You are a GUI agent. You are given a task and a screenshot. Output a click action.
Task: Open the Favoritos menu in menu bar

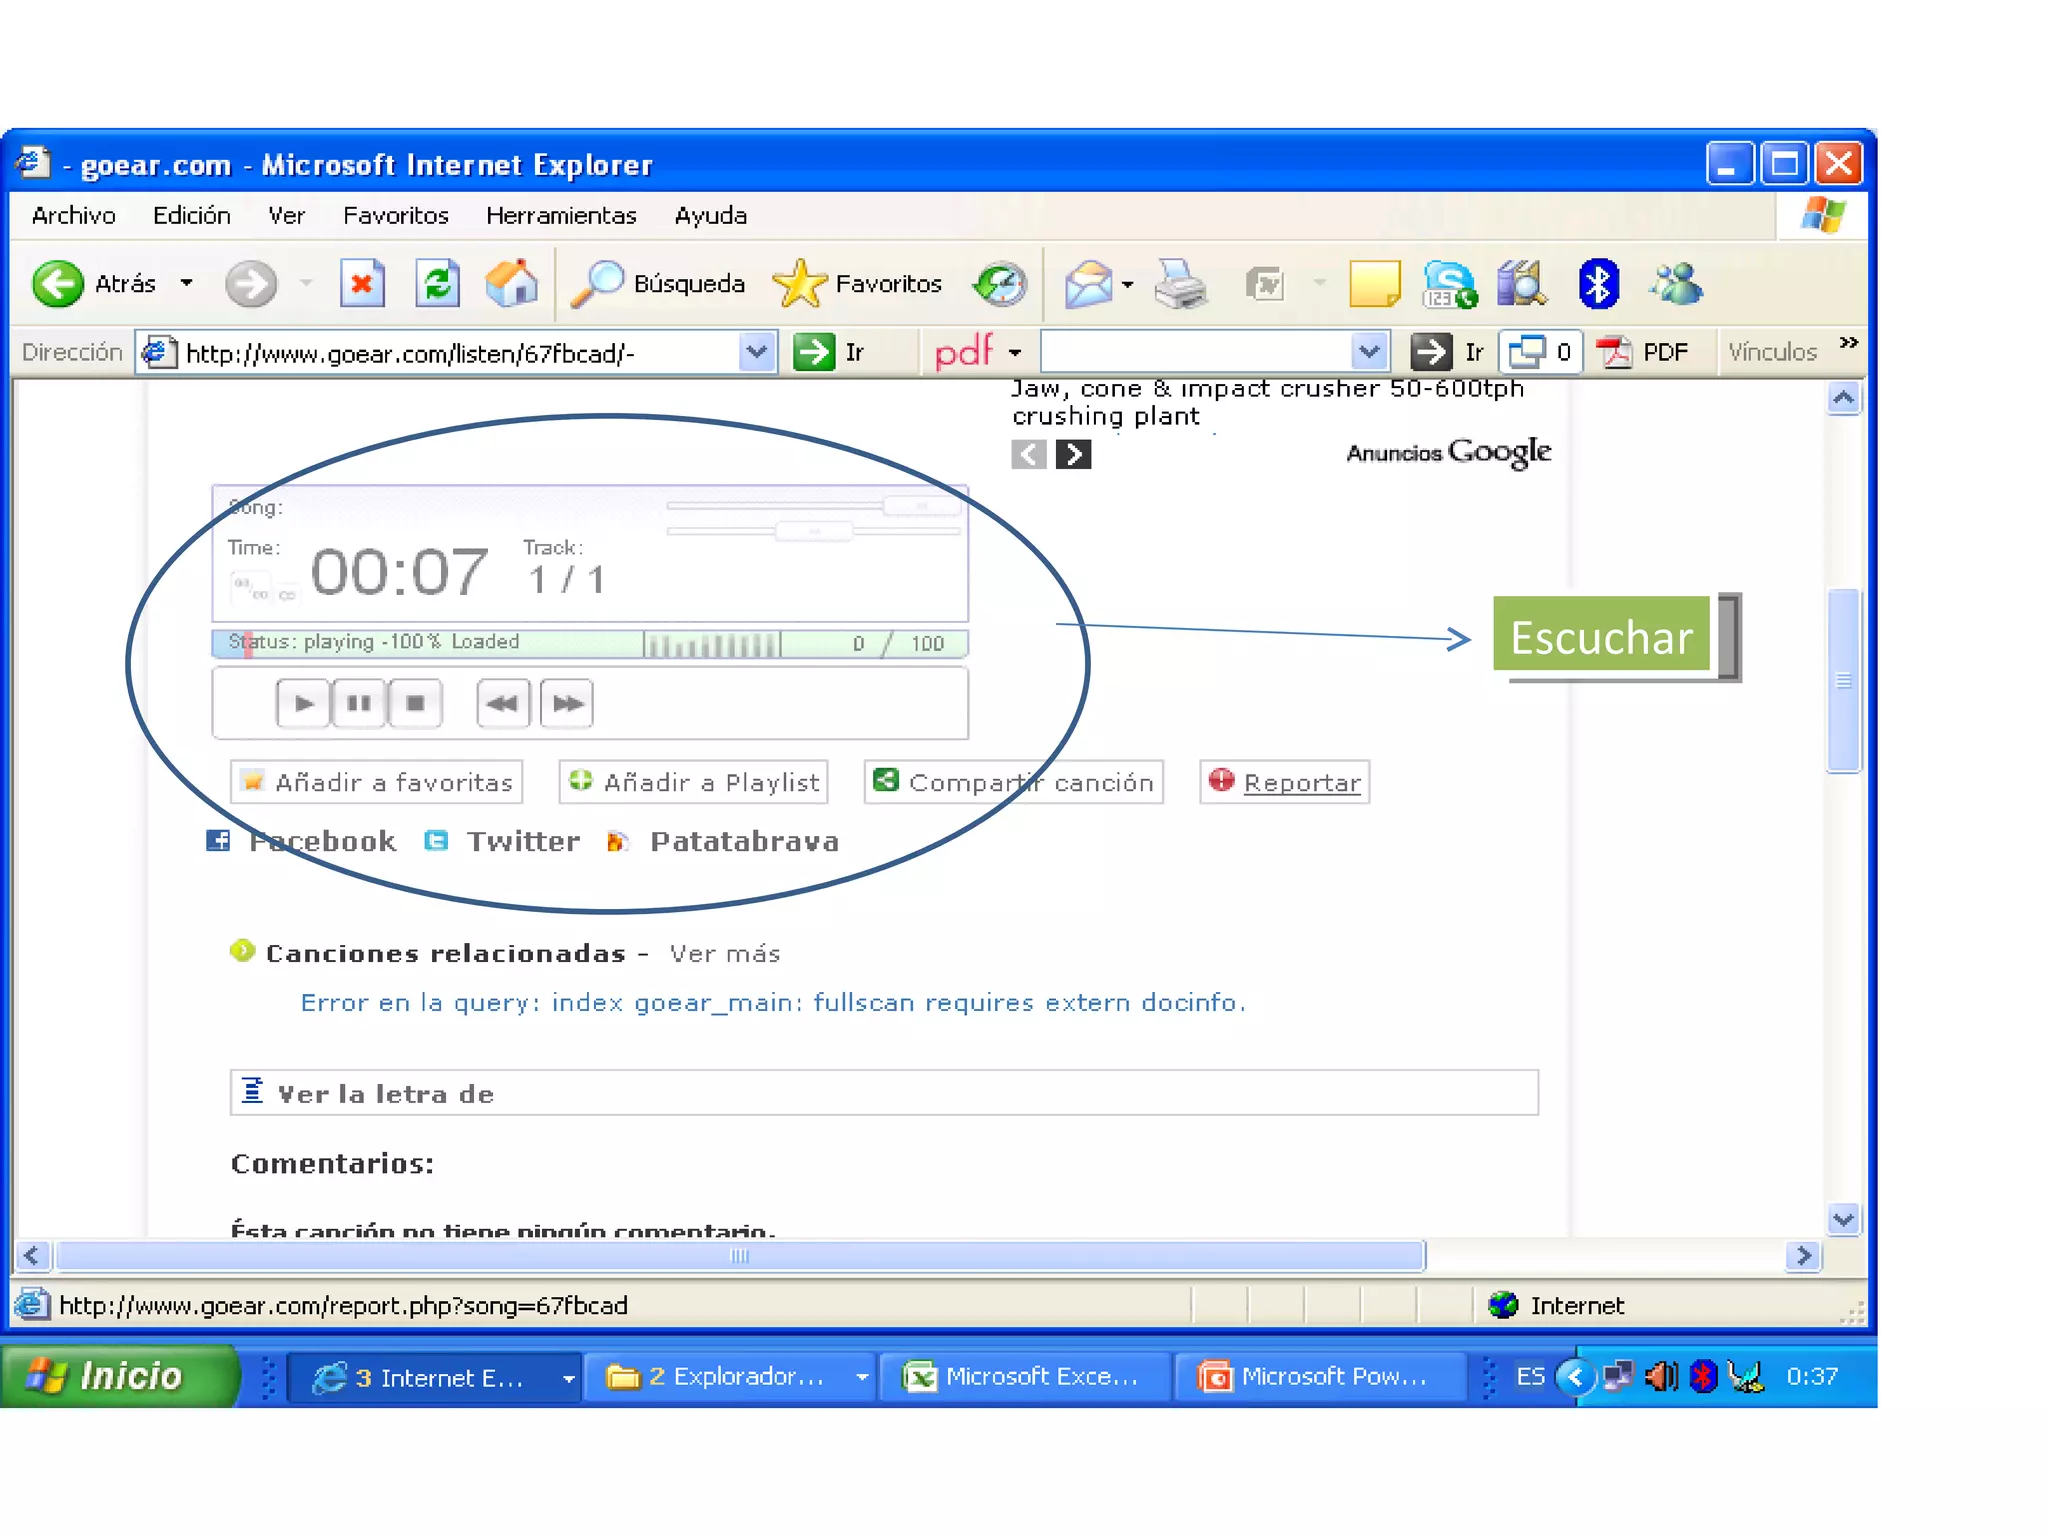click(395, 216)
